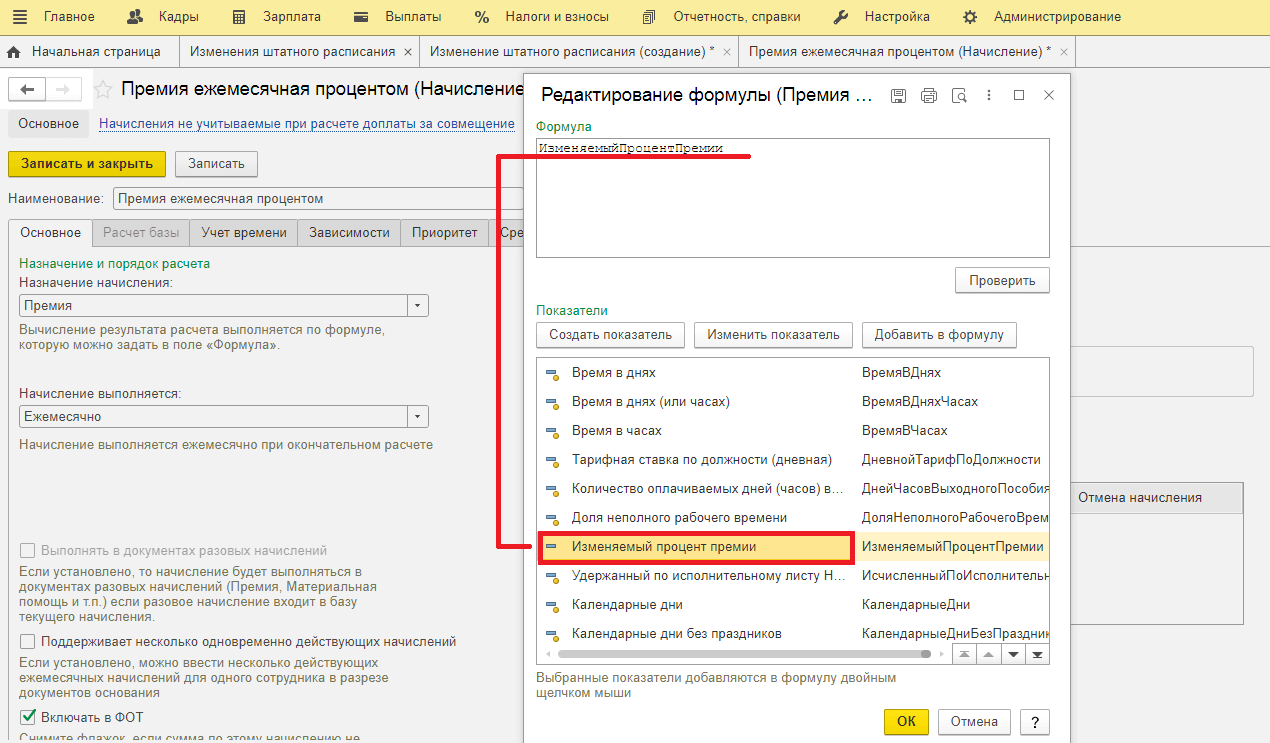This screenshot has height=743, width=1270.
Task: Jump to the last row of indicators list
Action: pyautogui.click(x=1037, y=655)
